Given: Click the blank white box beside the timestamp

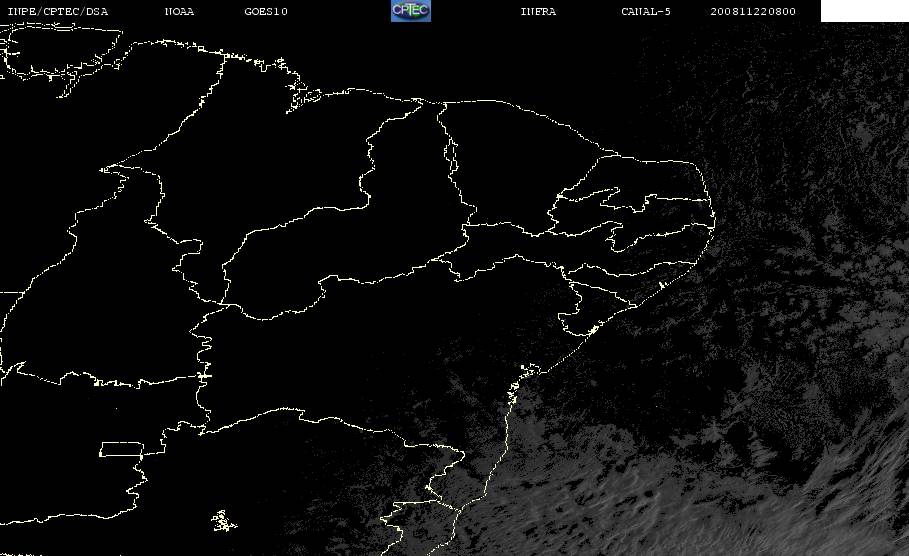Looking at the screenshot, I should point(864,11).
